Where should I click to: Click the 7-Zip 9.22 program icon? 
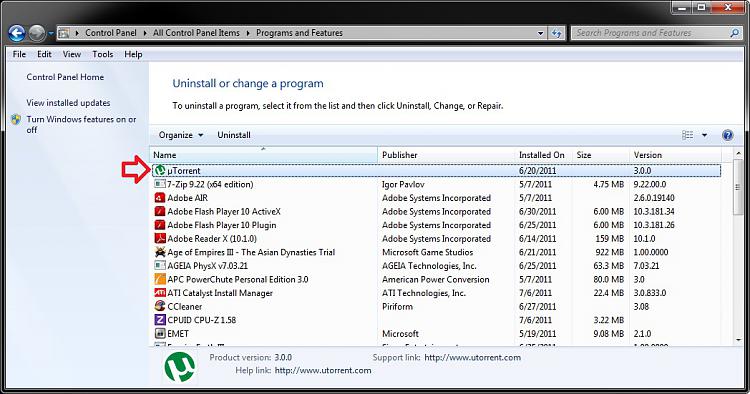[x=160, y=184]
